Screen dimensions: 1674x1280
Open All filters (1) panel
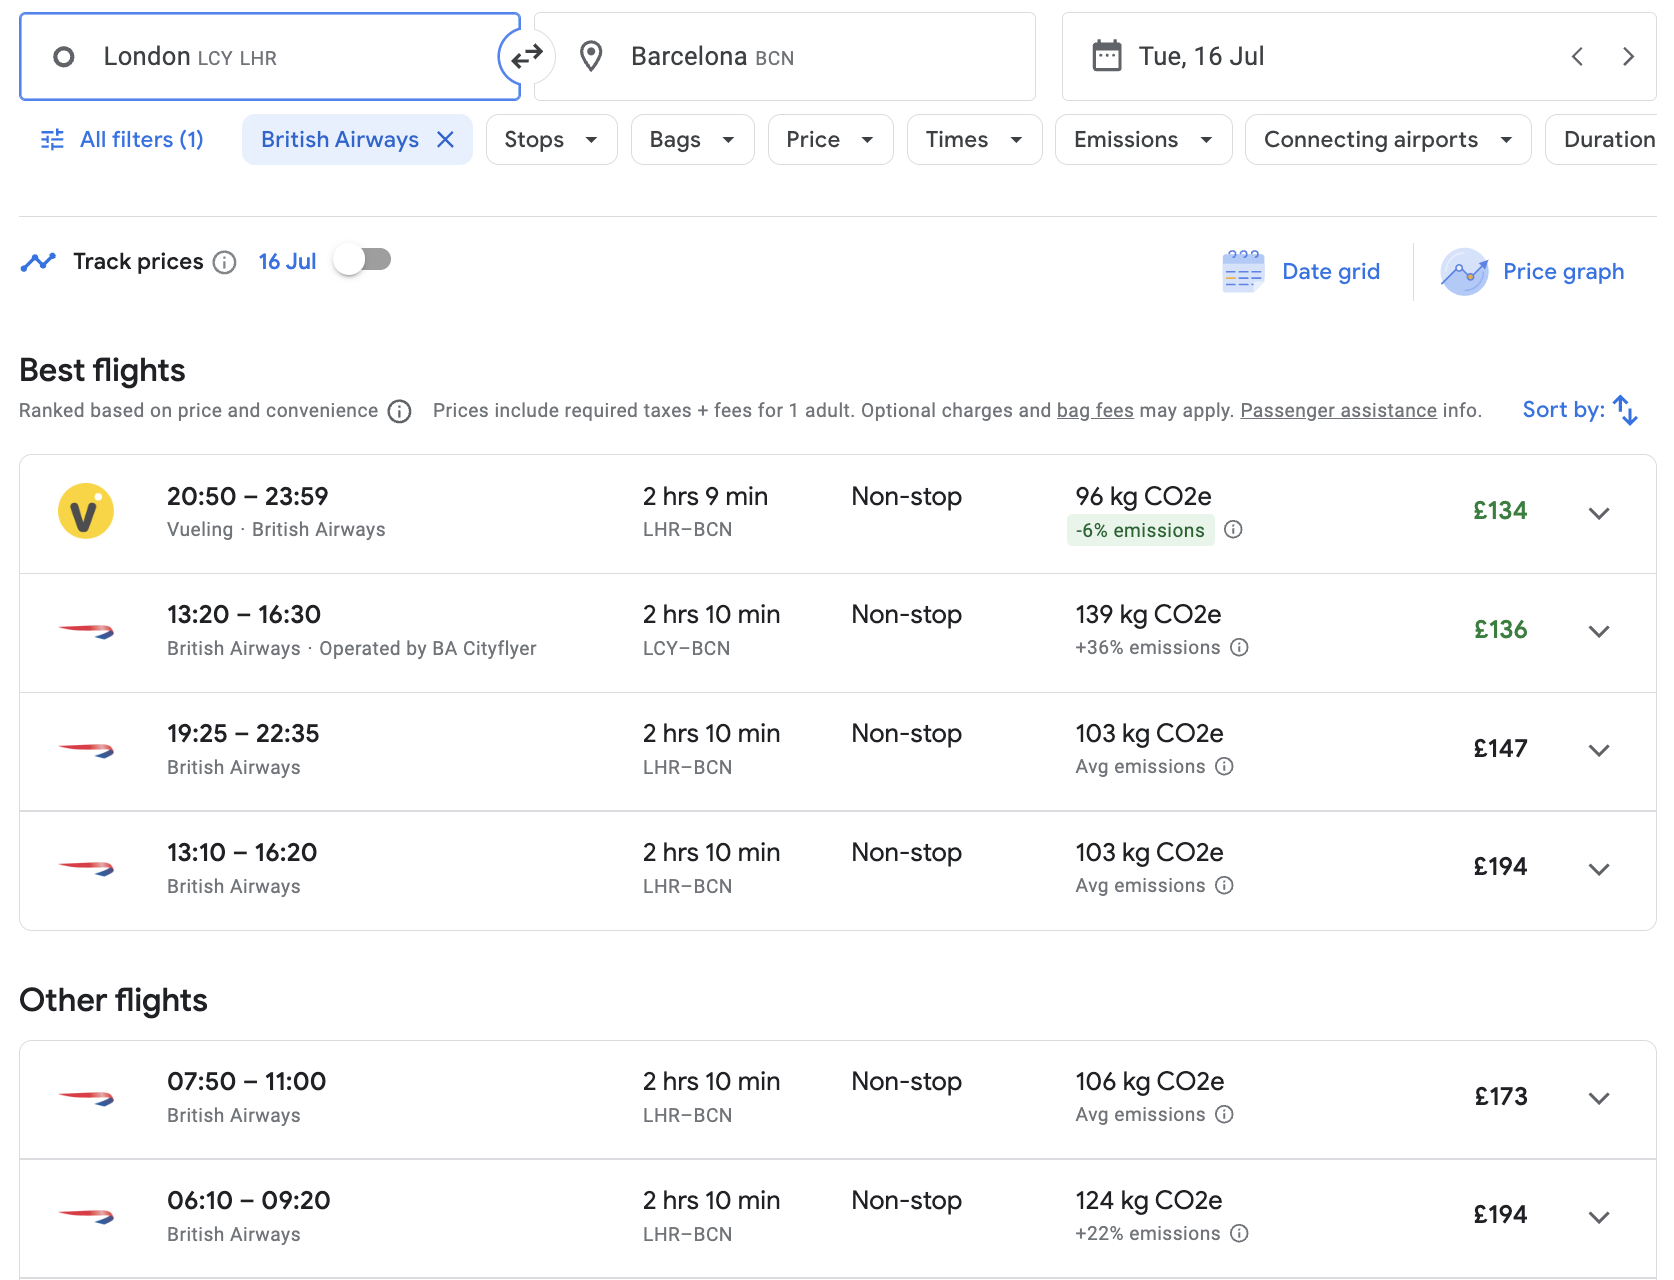click(x=122, y=140)
